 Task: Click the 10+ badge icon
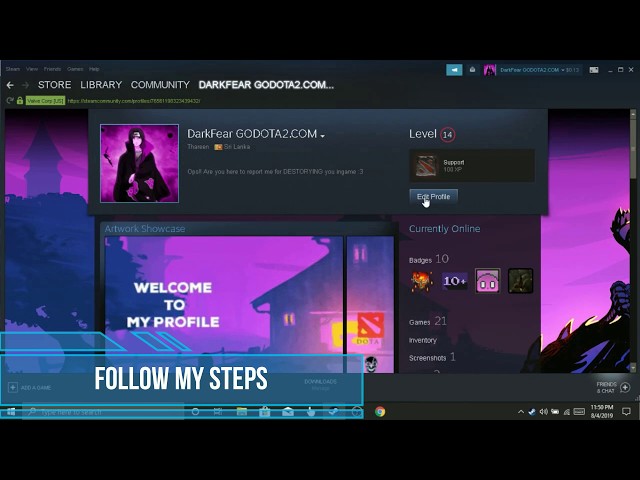tap(455, 281)
